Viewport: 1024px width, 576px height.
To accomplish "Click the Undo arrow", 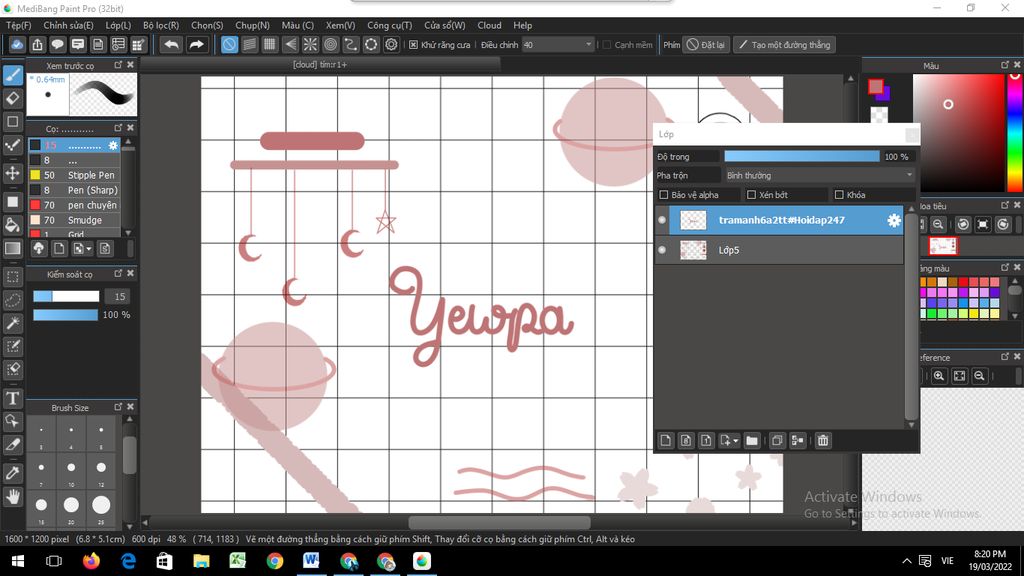I will (171, 44).
